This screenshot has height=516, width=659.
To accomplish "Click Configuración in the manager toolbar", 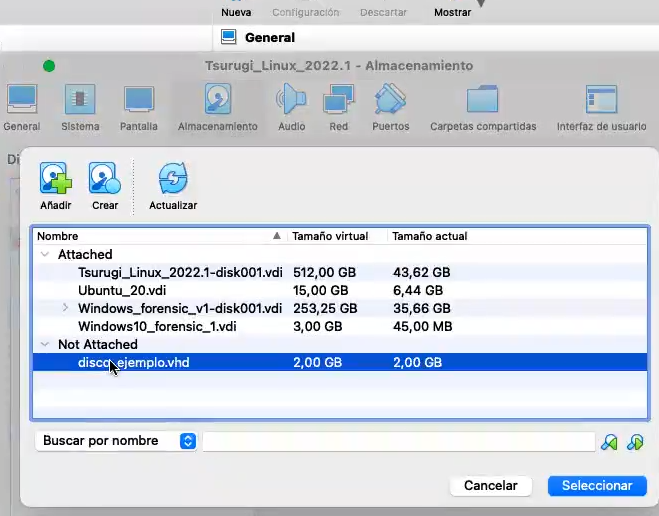I will click(306, 13).
